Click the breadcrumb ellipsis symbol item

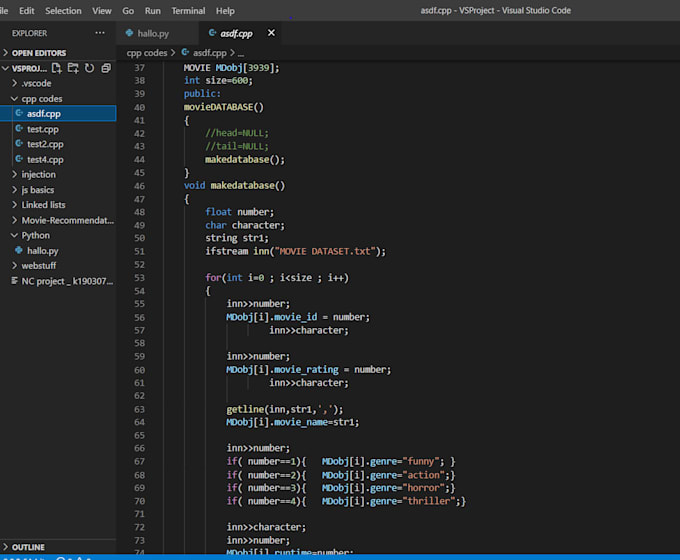point(241,53)
